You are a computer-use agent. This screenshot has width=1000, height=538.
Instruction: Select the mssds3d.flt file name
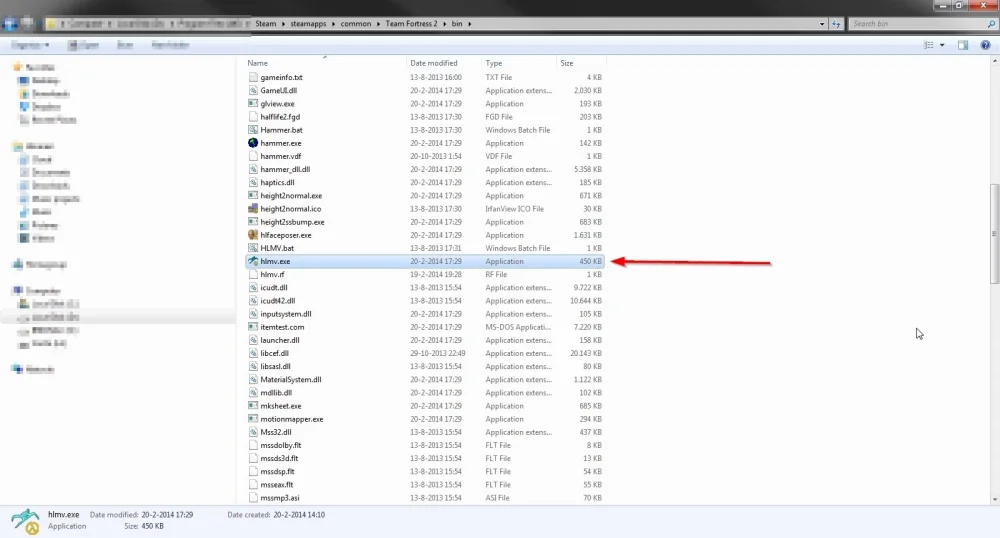(x=279, y=458)
